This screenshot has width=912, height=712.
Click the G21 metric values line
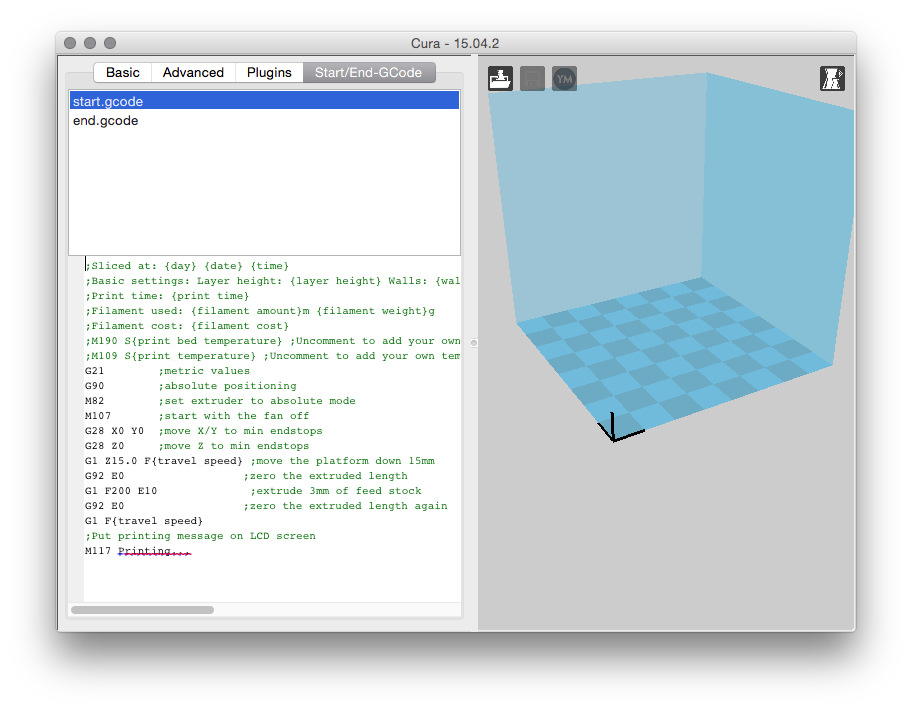[x=167, y=371]
